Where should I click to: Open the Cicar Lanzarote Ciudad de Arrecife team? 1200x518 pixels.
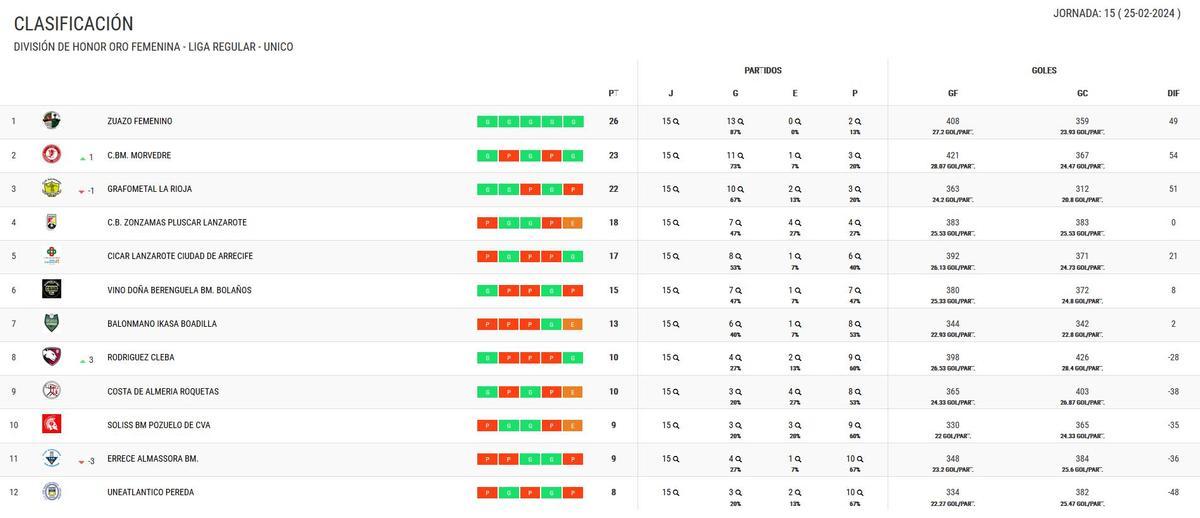coord(180,256)
